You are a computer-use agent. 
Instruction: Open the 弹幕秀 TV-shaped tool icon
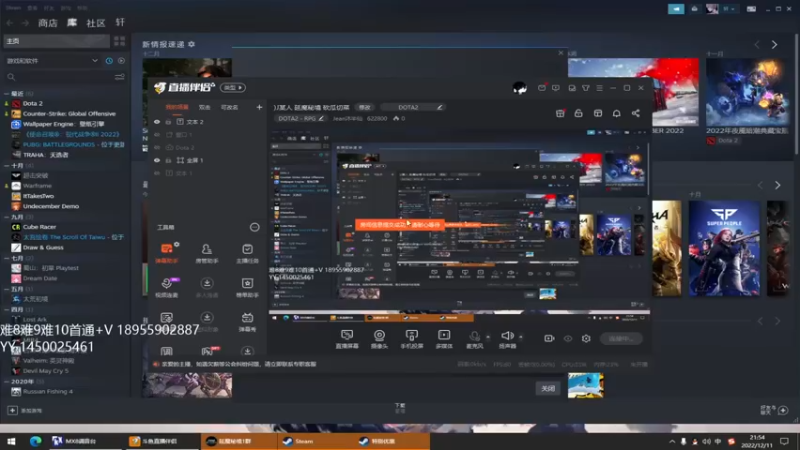pos(247,322)
